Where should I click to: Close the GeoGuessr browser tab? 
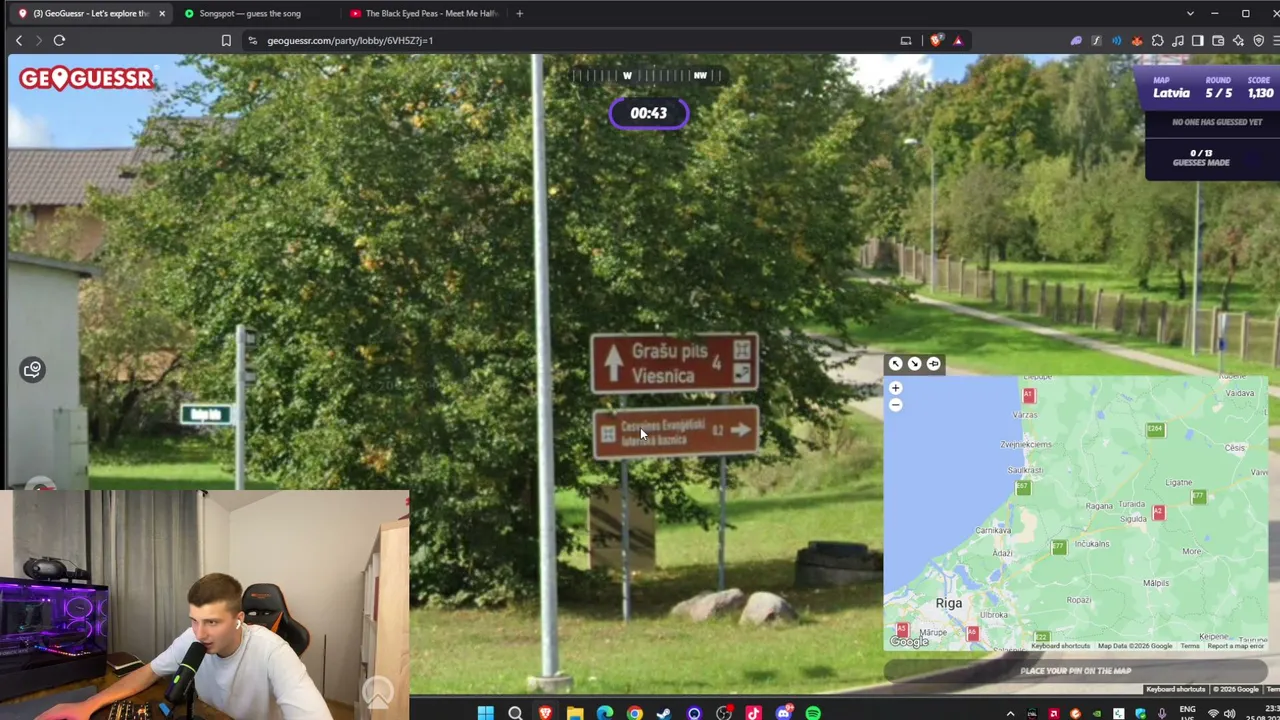coord(161,14)
